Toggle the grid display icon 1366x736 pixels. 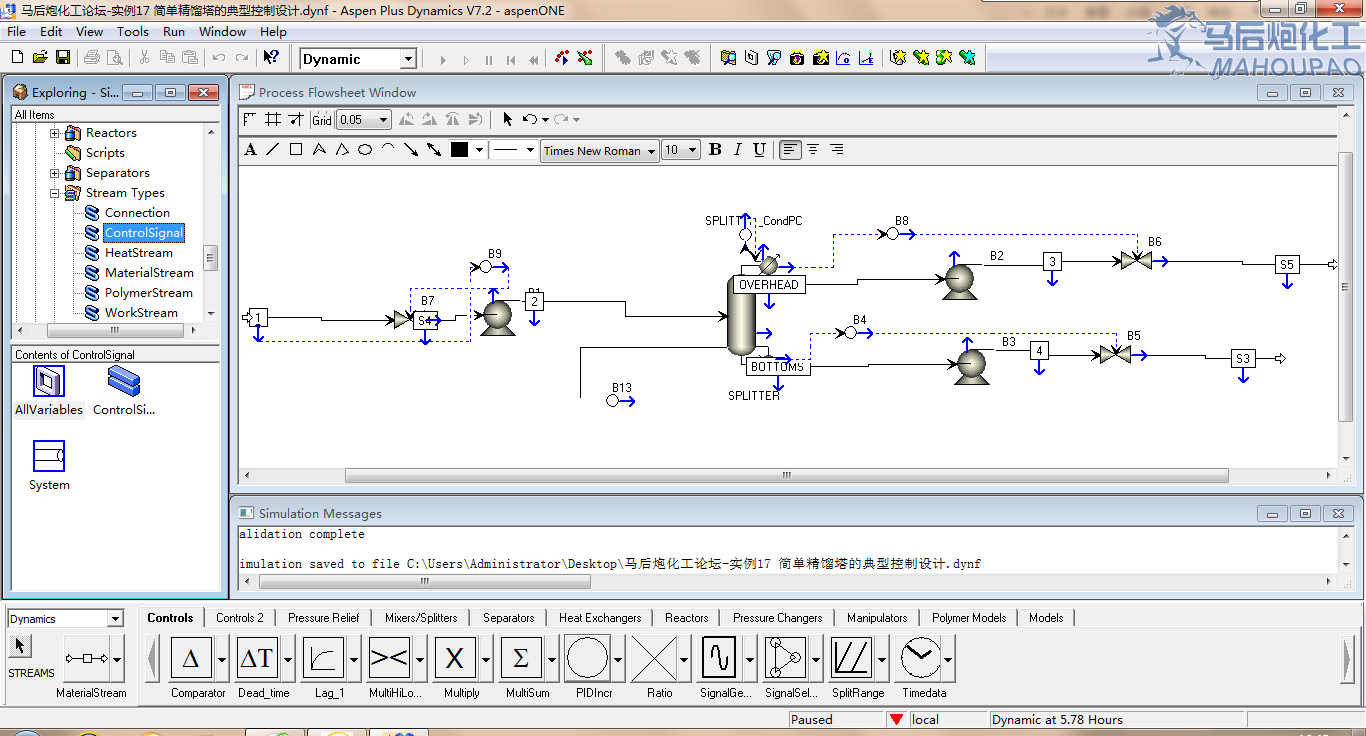[x=272, y=120]
